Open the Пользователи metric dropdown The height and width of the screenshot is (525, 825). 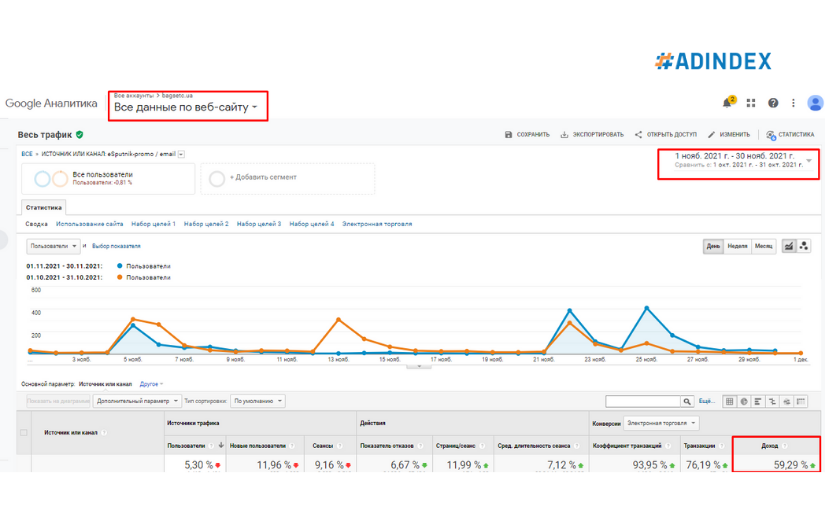pos(53,246)
